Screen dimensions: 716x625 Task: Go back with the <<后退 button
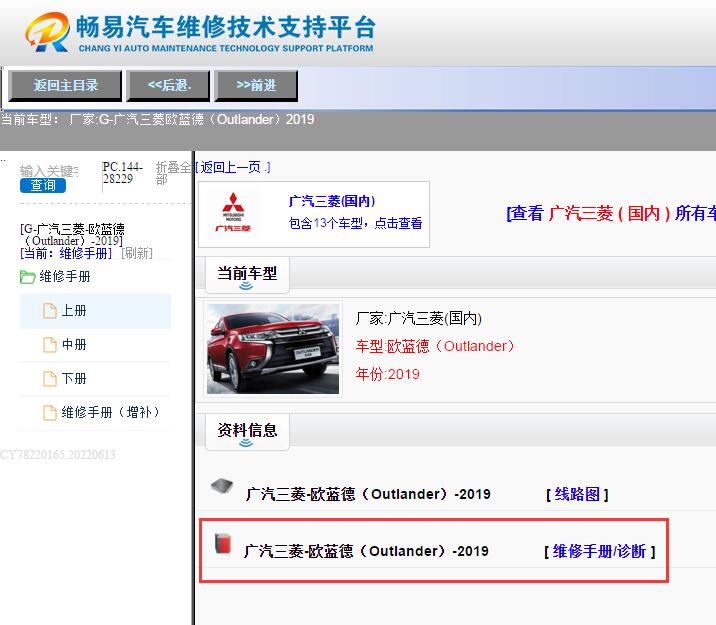[x=168, y=85]
